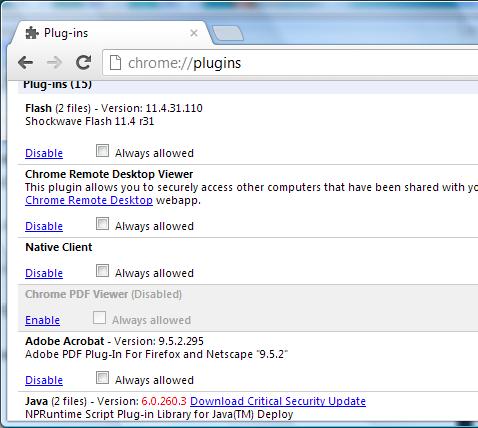Click the browser forward arrow

pyautogui.click(x=54, y=62)
